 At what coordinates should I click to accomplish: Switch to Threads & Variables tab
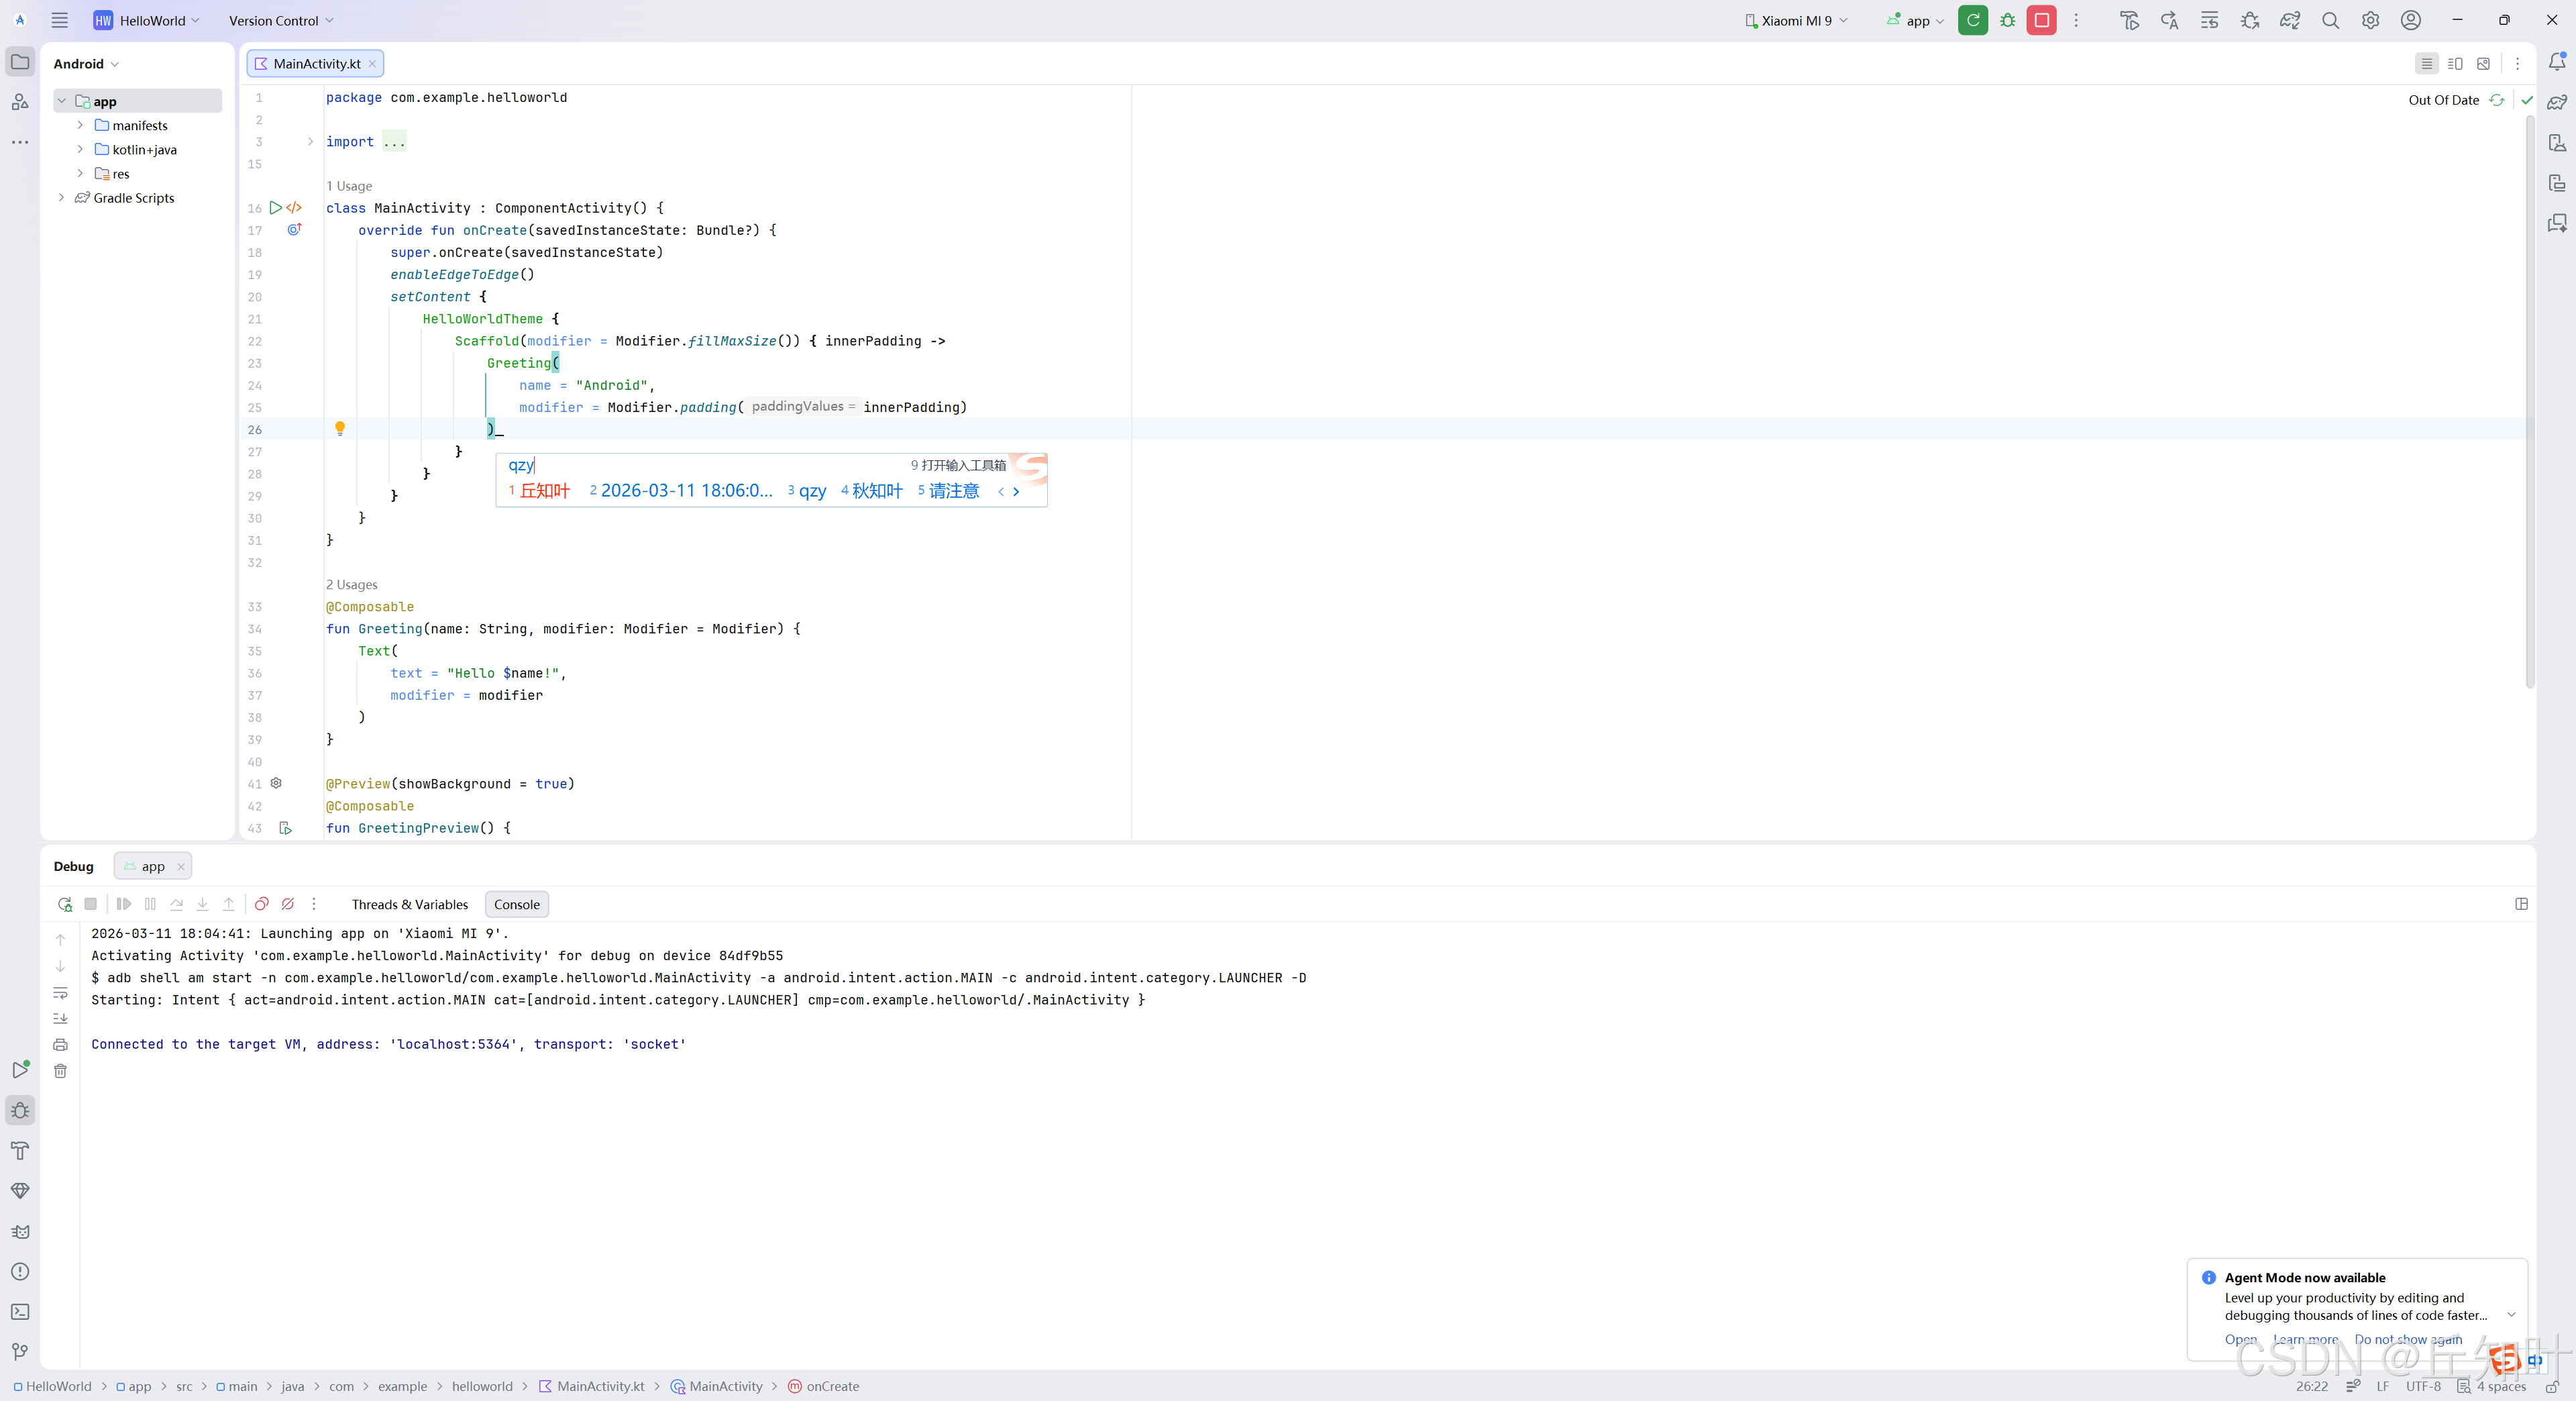coord(409,904)
